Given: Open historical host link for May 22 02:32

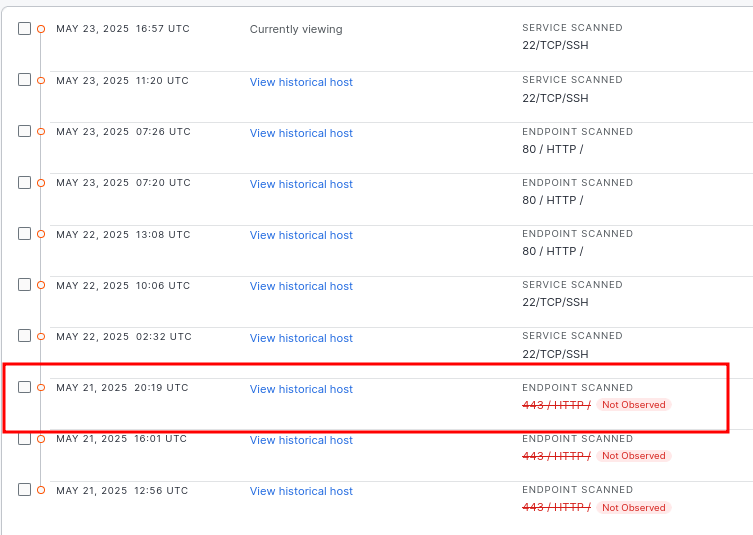Looking at the screenshot, I should (301, 338).
